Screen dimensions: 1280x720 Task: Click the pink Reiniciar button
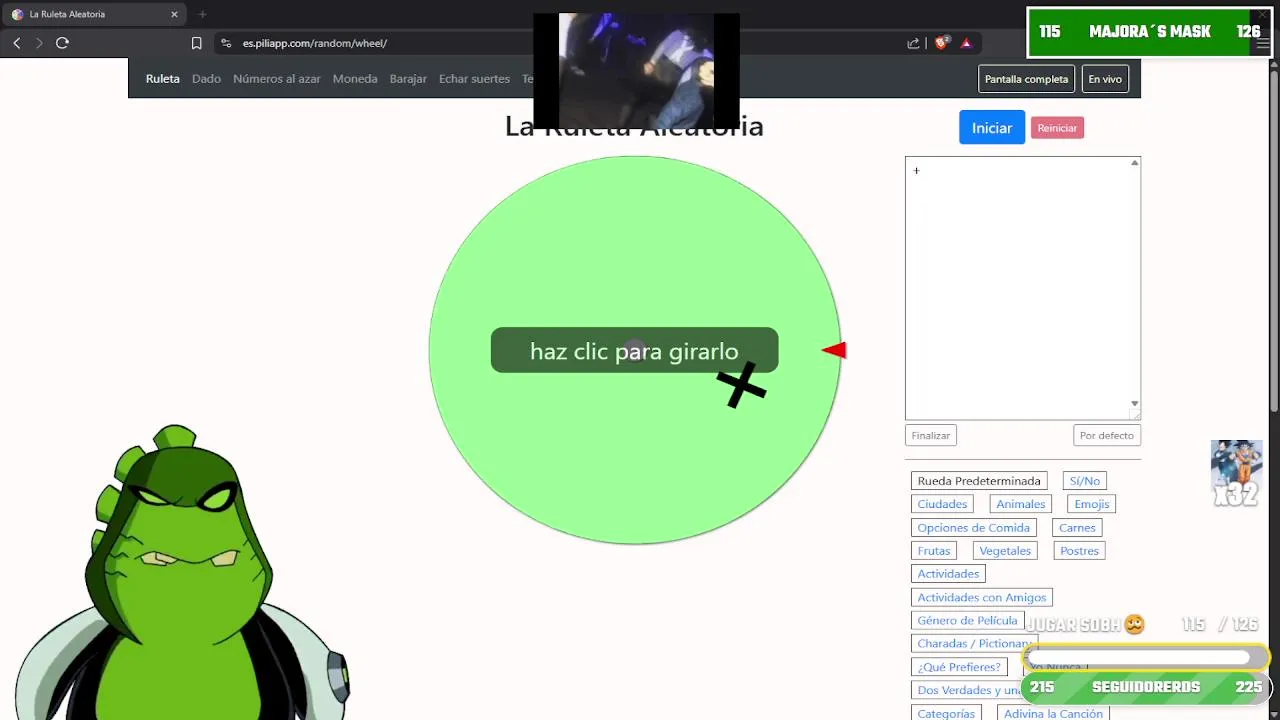1057,128
